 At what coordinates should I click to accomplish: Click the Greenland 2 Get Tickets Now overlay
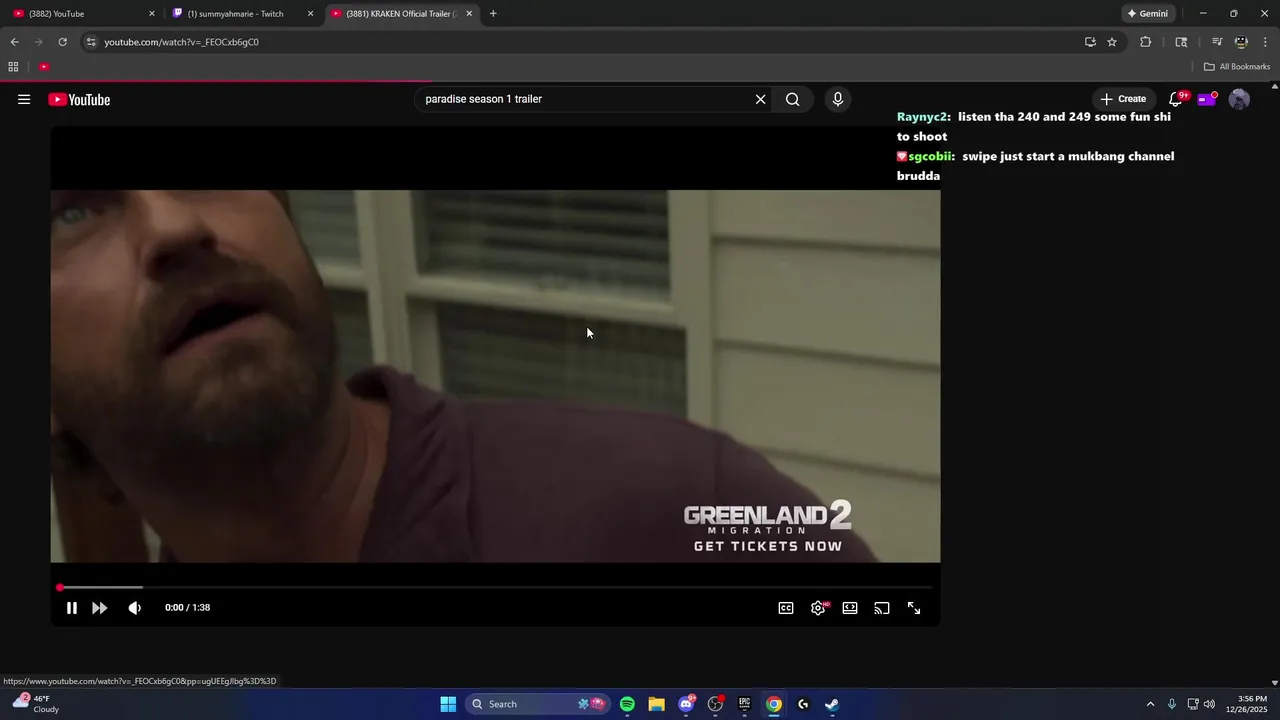click(x=768, y=528)
